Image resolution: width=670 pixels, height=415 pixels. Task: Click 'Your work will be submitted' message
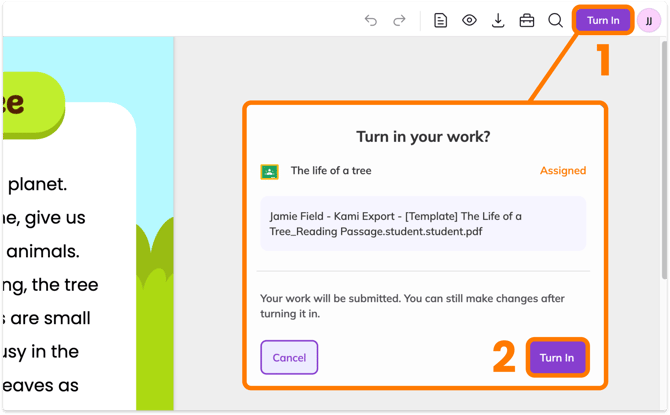tap(412, 306)
